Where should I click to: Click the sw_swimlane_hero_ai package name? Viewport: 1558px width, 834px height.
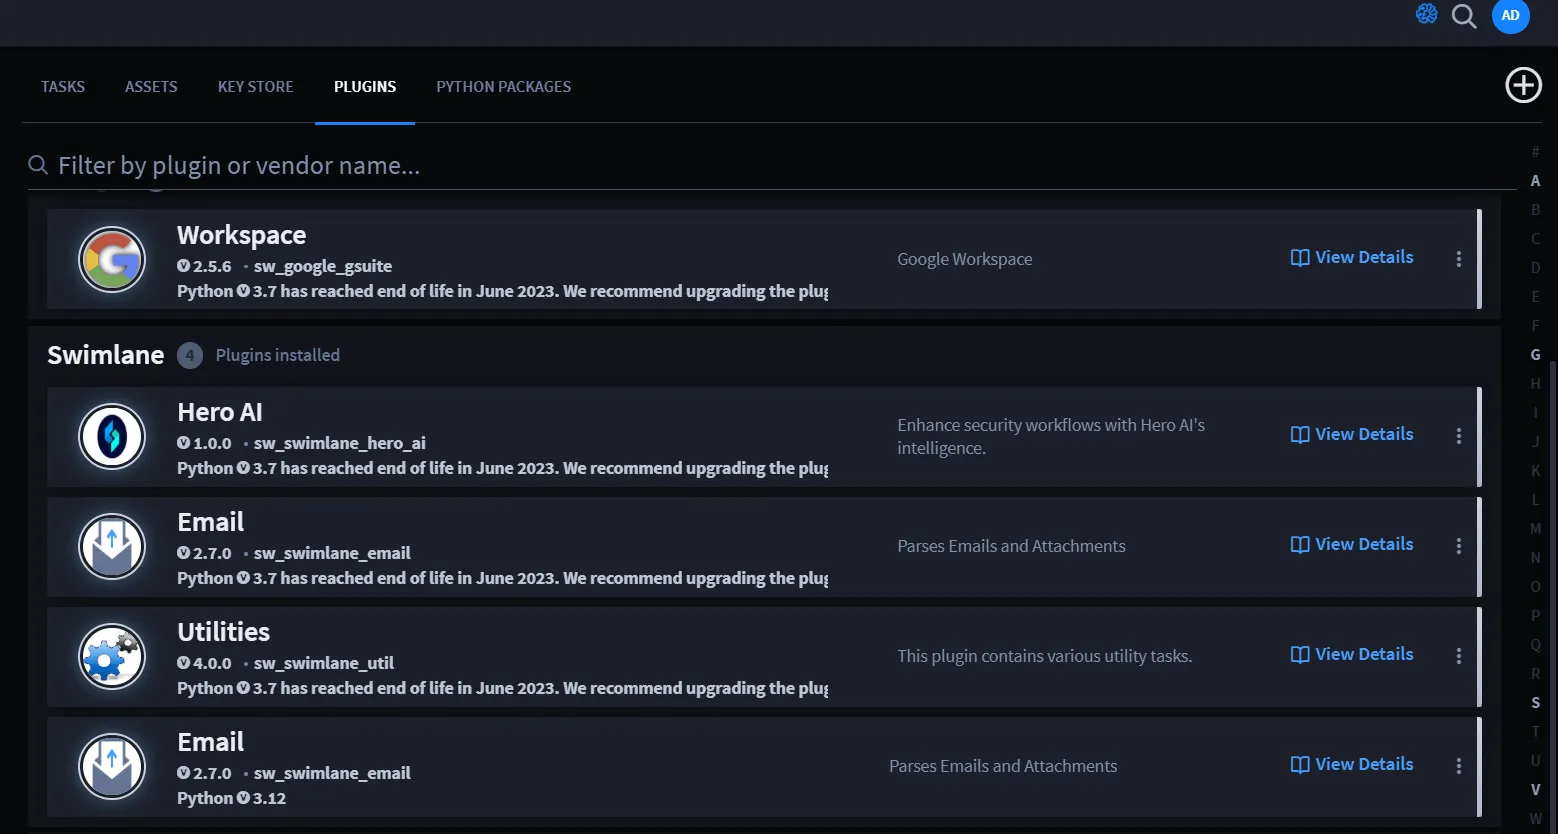click(340, 443)
